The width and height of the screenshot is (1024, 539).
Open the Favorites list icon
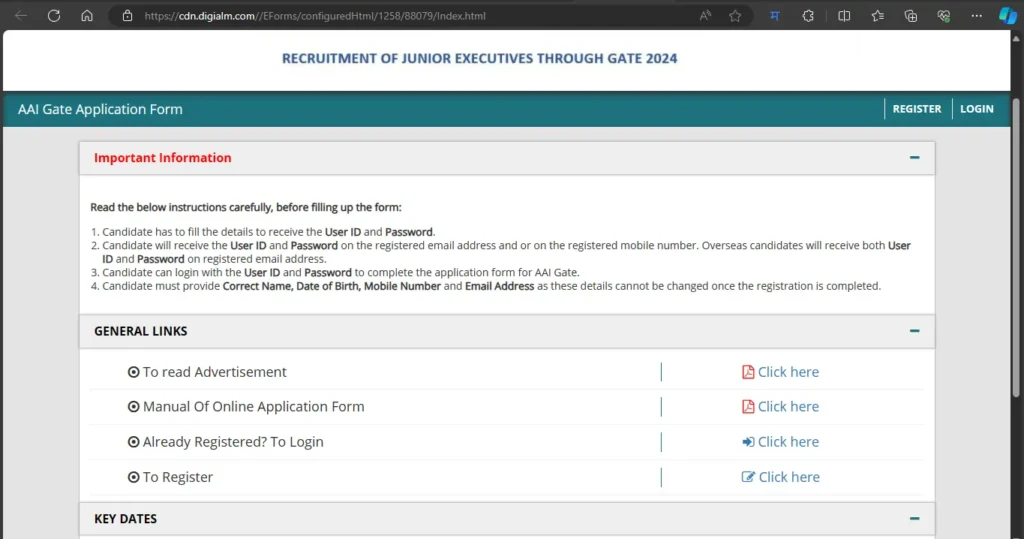pyautogui.click(x=877, y=16)
